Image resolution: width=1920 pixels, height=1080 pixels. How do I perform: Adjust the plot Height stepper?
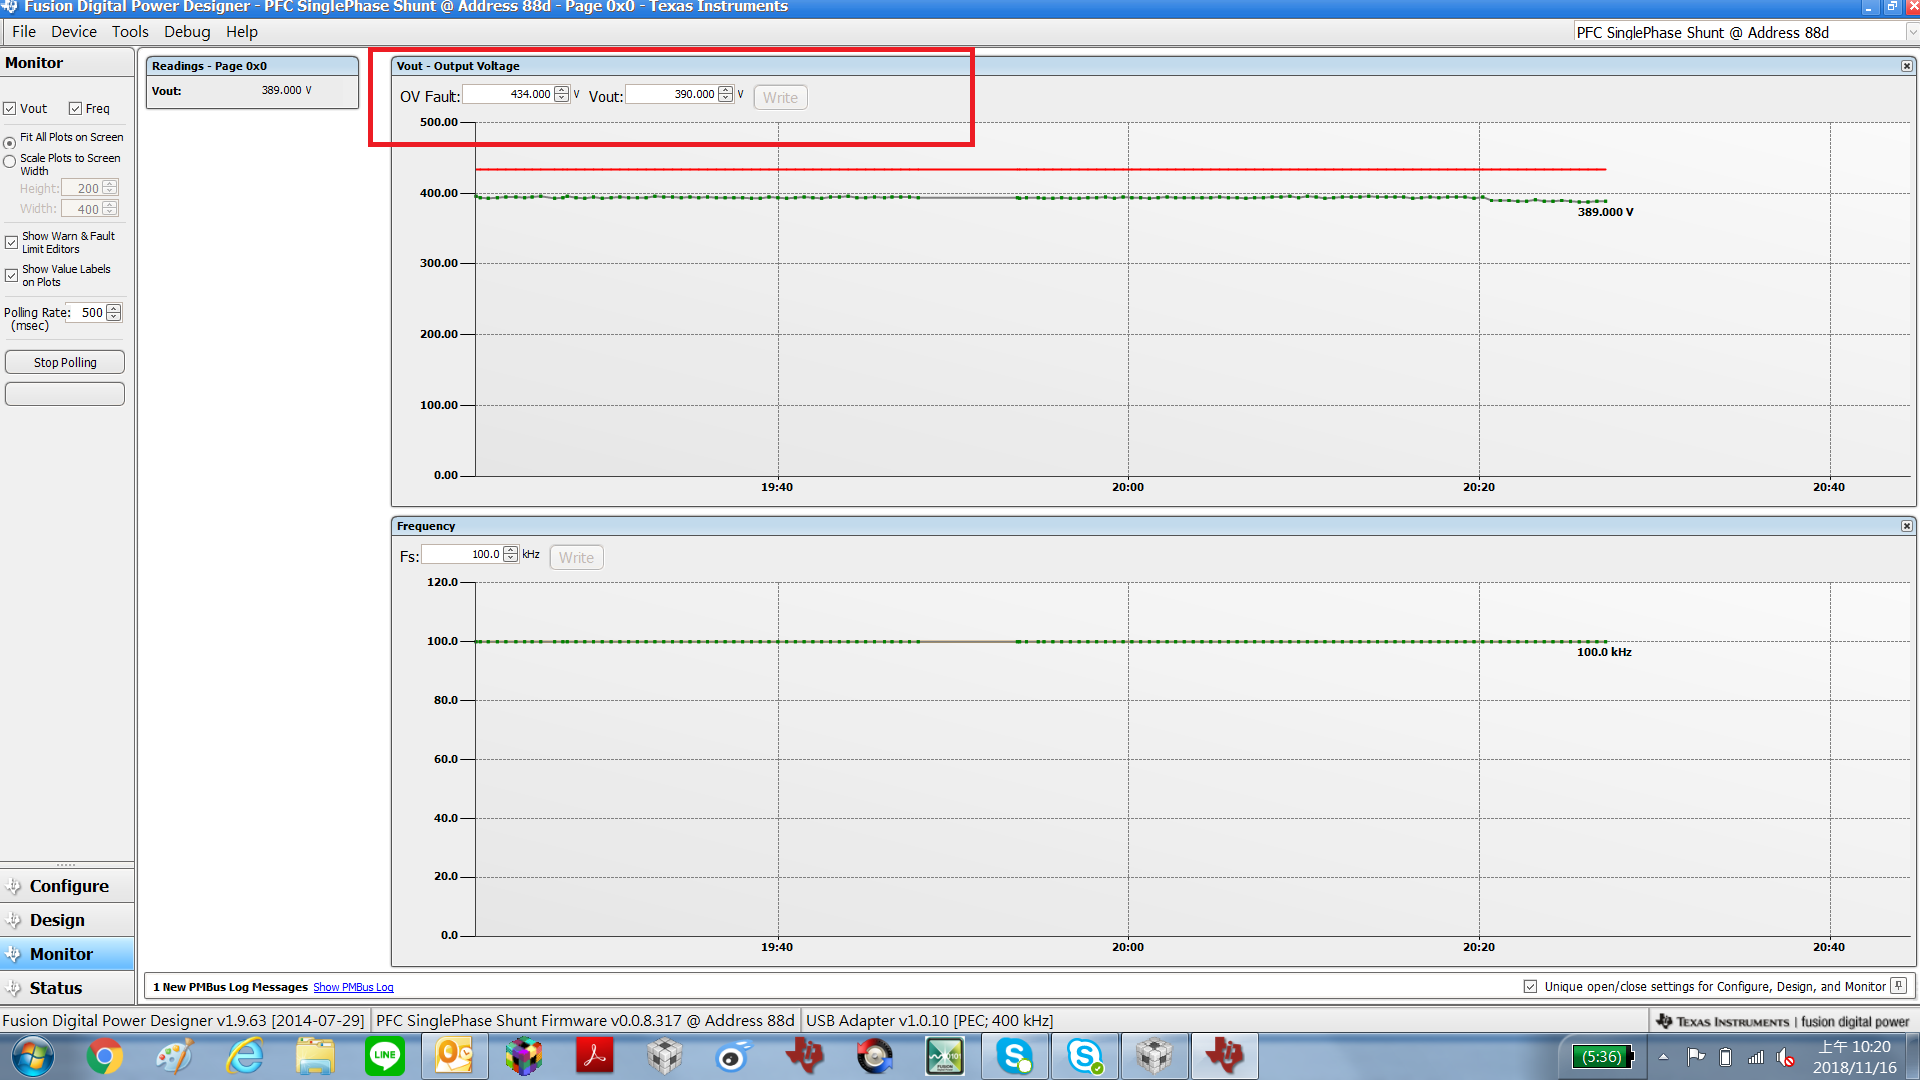[110, 188]
